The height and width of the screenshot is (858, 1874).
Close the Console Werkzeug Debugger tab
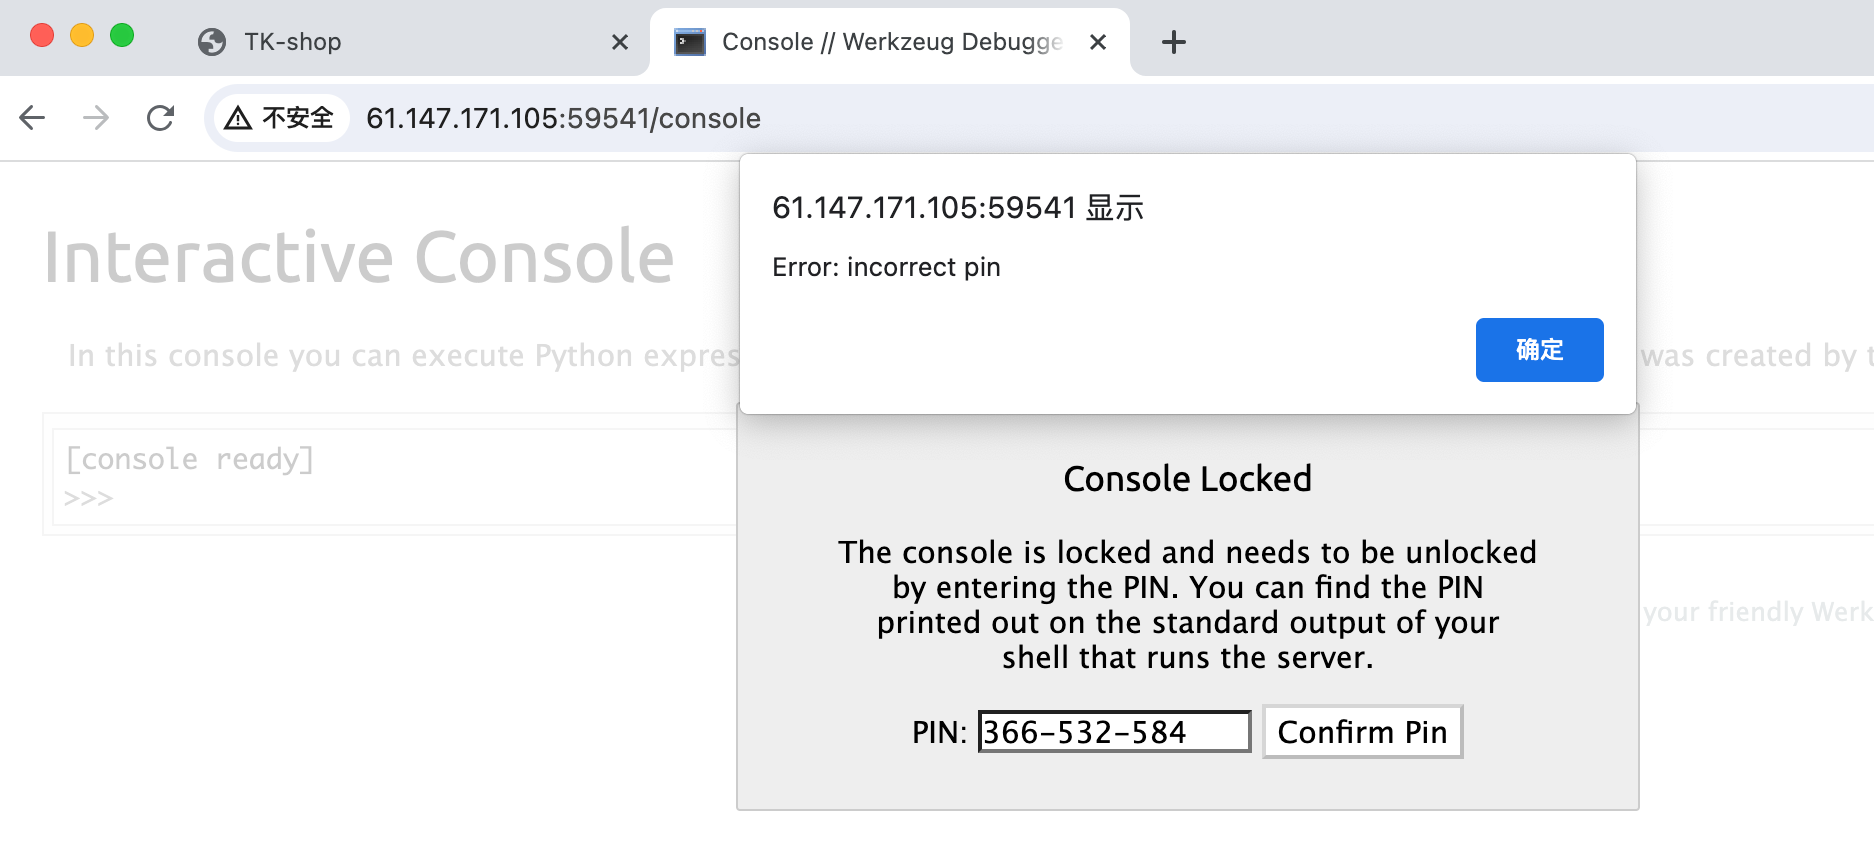[x=1098, y=42]
